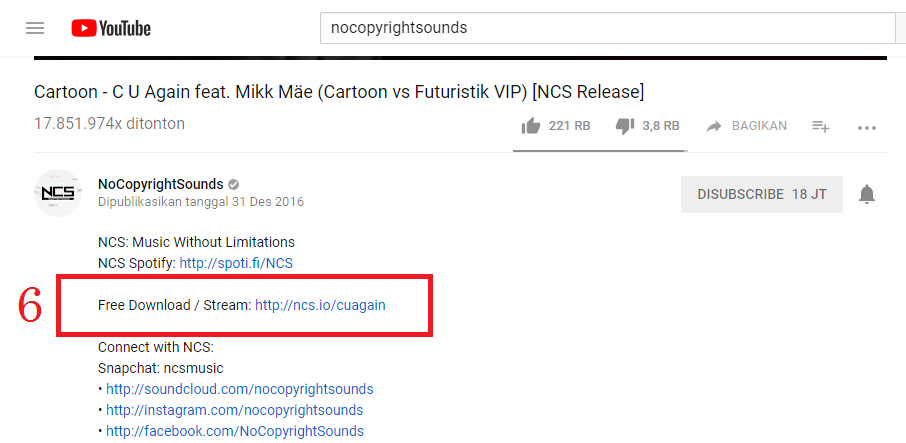906x443 pixels.
Task: Focus the search box containing nocopyrightsounds
Action: [x=600, y=28]
